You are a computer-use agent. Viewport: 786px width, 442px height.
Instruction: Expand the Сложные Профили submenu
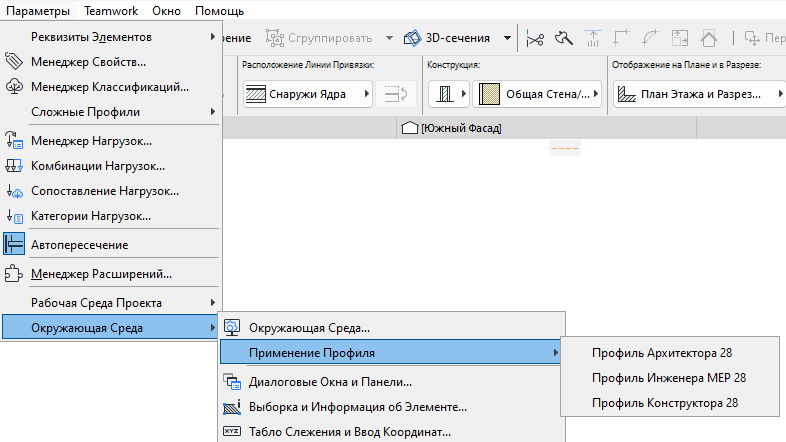(111, 112)
